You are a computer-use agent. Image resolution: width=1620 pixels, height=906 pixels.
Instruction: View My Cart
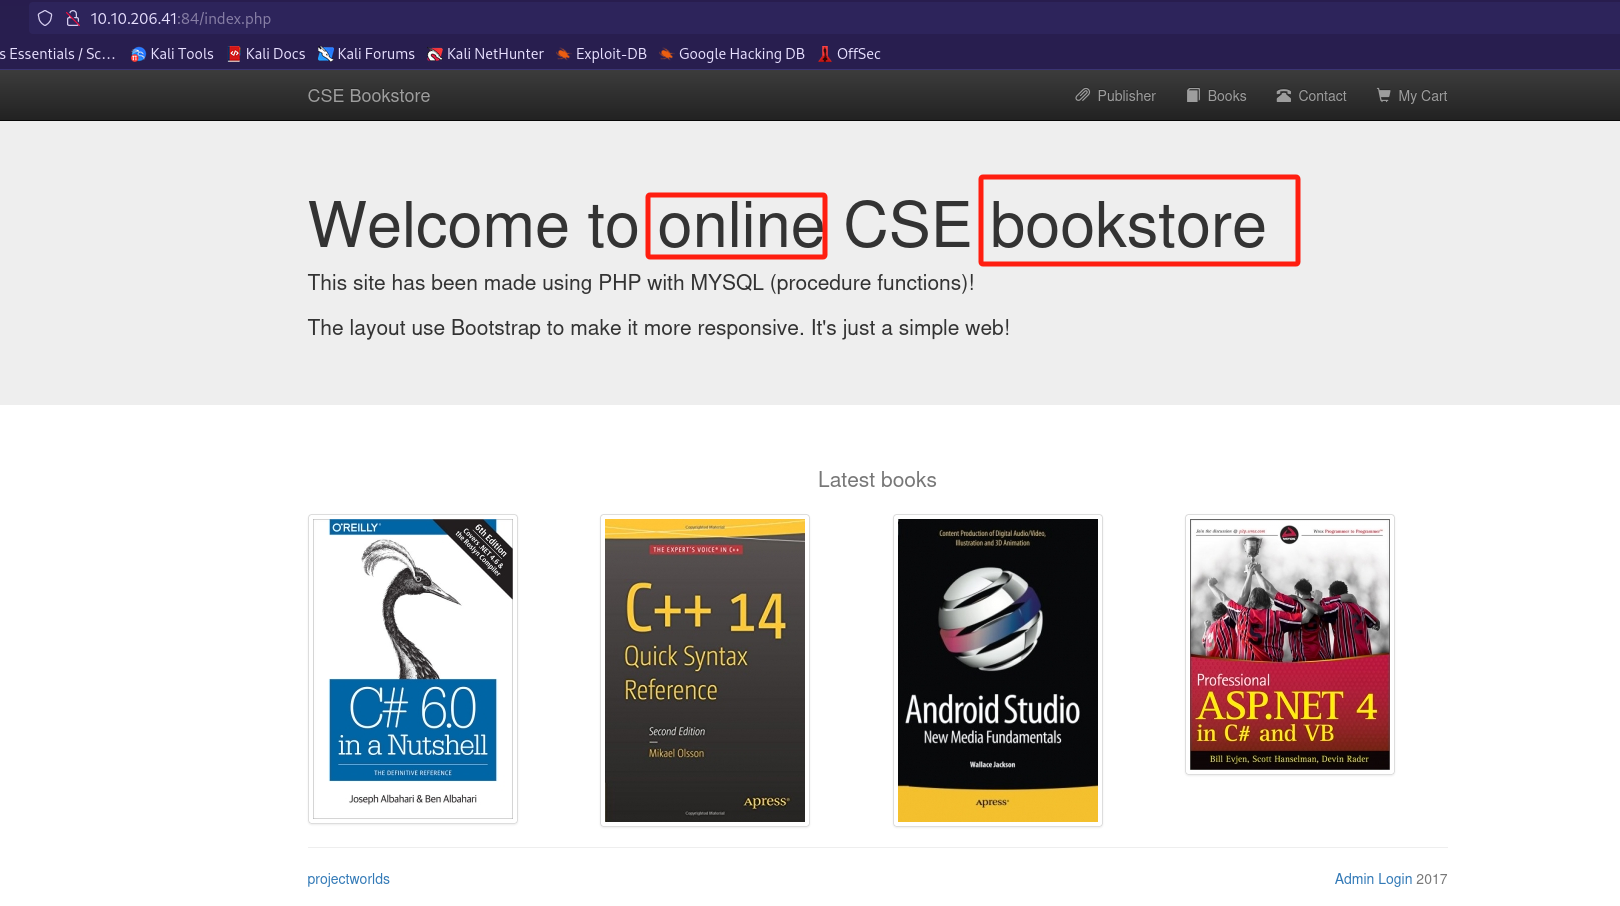[1412, 96]
